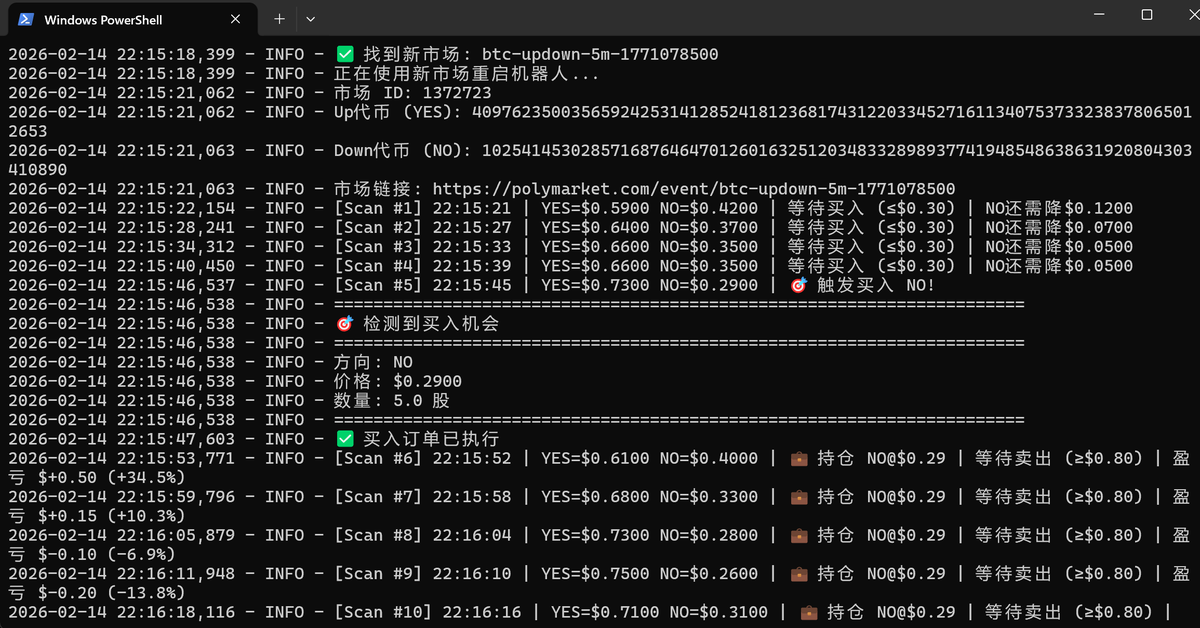Image resolution: width=1200 pixels, height=628 pixels.
Task: Click the green checkmark beside 买入订单已执行
Action: [x=345, y=439]
